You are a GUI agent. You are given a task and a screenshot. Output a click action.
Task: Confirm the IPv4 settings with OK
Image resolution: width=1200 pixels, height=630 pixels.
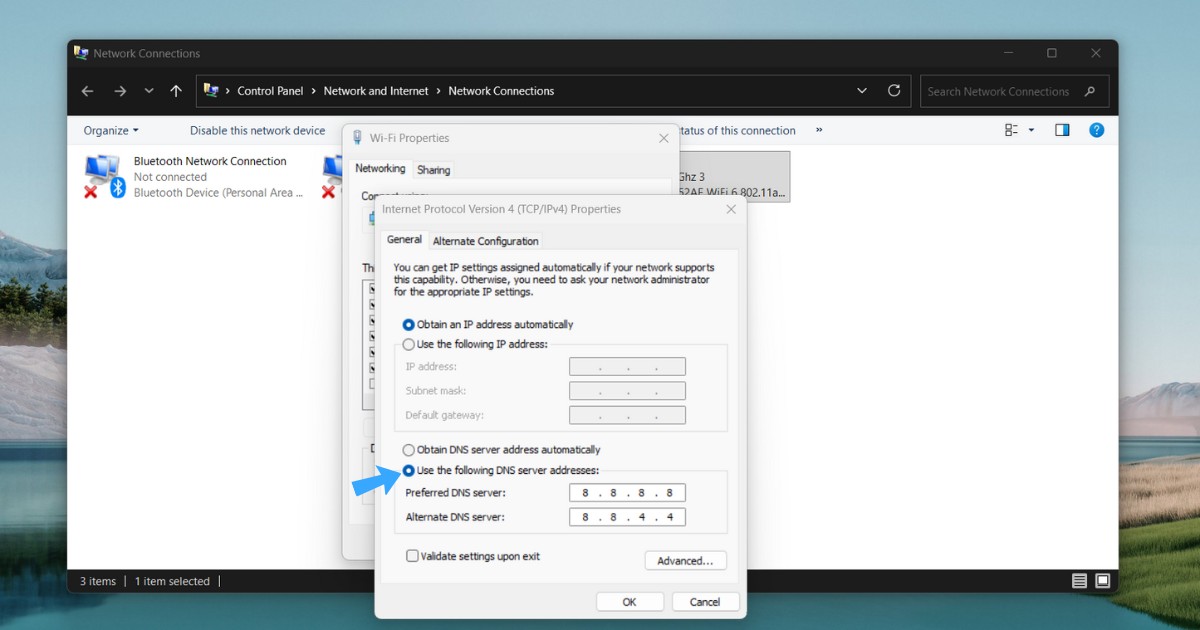(x=629, y=602)
